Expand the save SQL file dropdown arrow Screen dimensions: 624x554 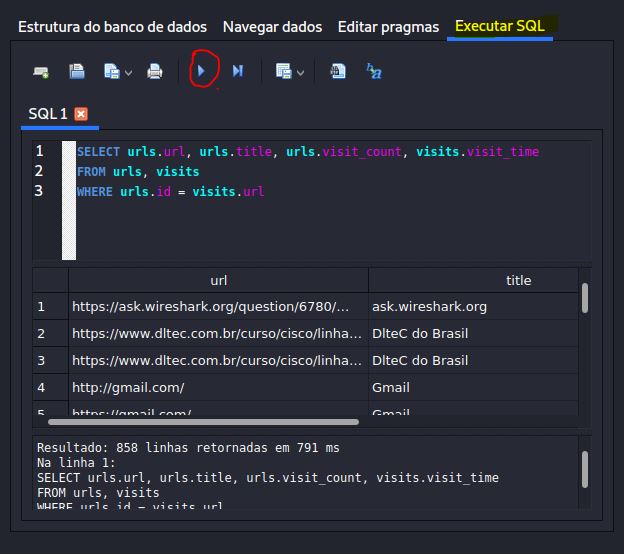coord(128,72)
